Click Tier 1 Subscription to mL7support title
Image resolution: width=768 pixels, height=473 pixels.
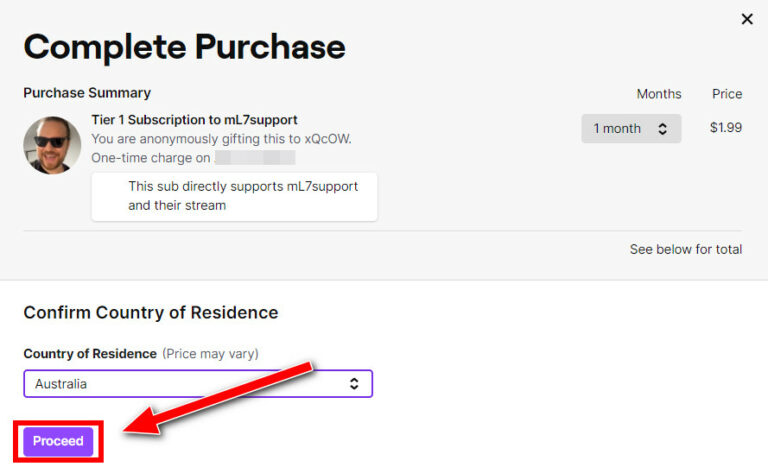tap(194, 120)
